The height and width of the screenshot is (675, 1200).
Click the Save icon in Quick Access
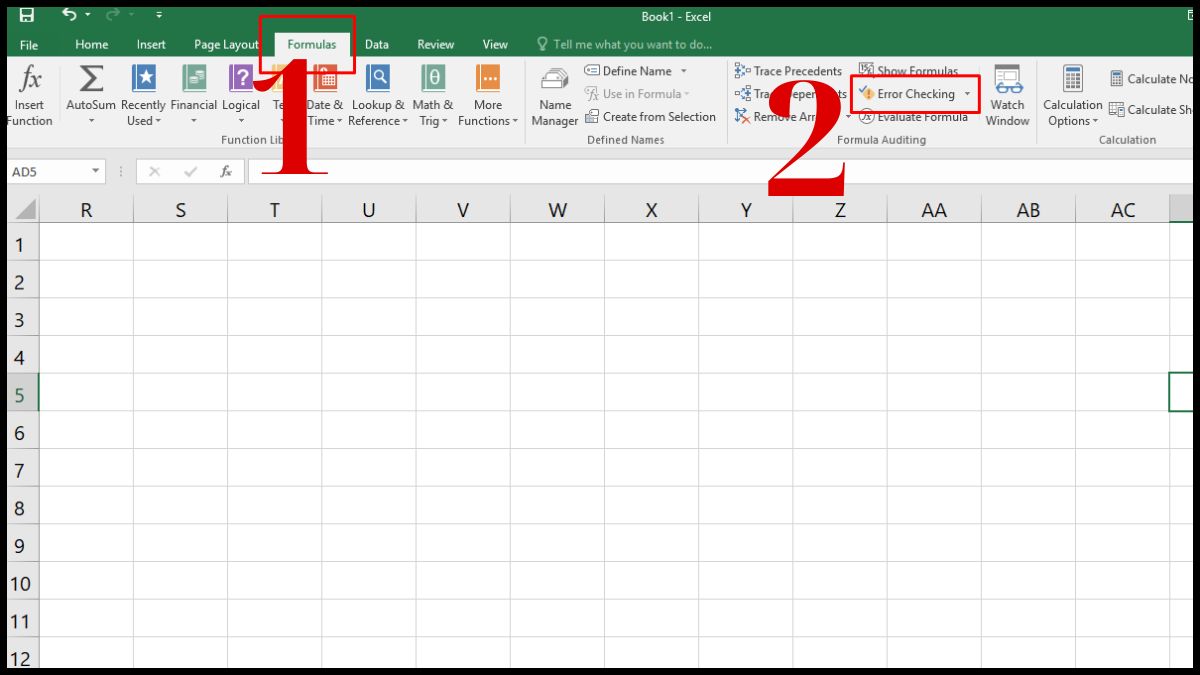coord(27,15)
